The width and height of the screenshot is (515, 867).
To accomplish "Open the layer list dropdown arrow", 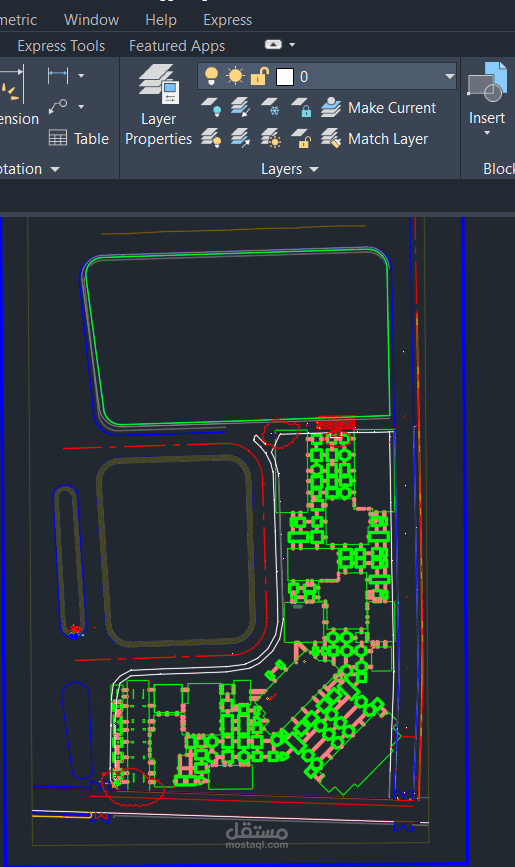I will click(x=450, y=76).
